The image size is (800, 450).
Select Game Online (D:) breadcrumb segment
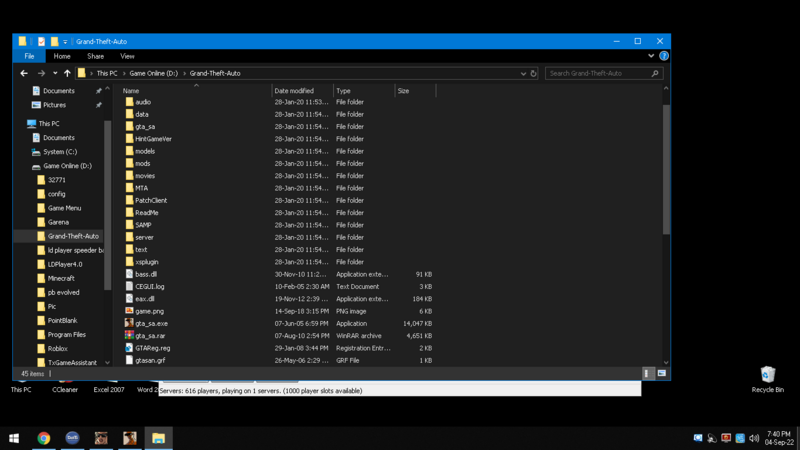(154, 73)
